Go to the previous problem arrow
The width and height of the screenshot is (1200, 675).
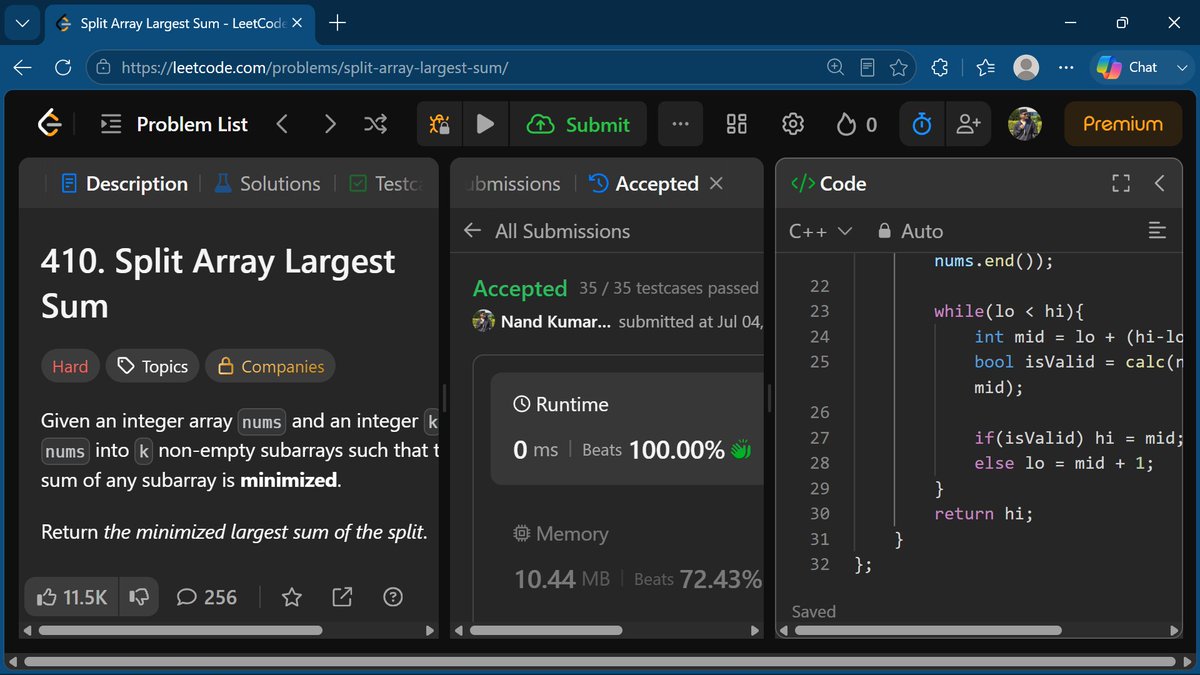282,124
